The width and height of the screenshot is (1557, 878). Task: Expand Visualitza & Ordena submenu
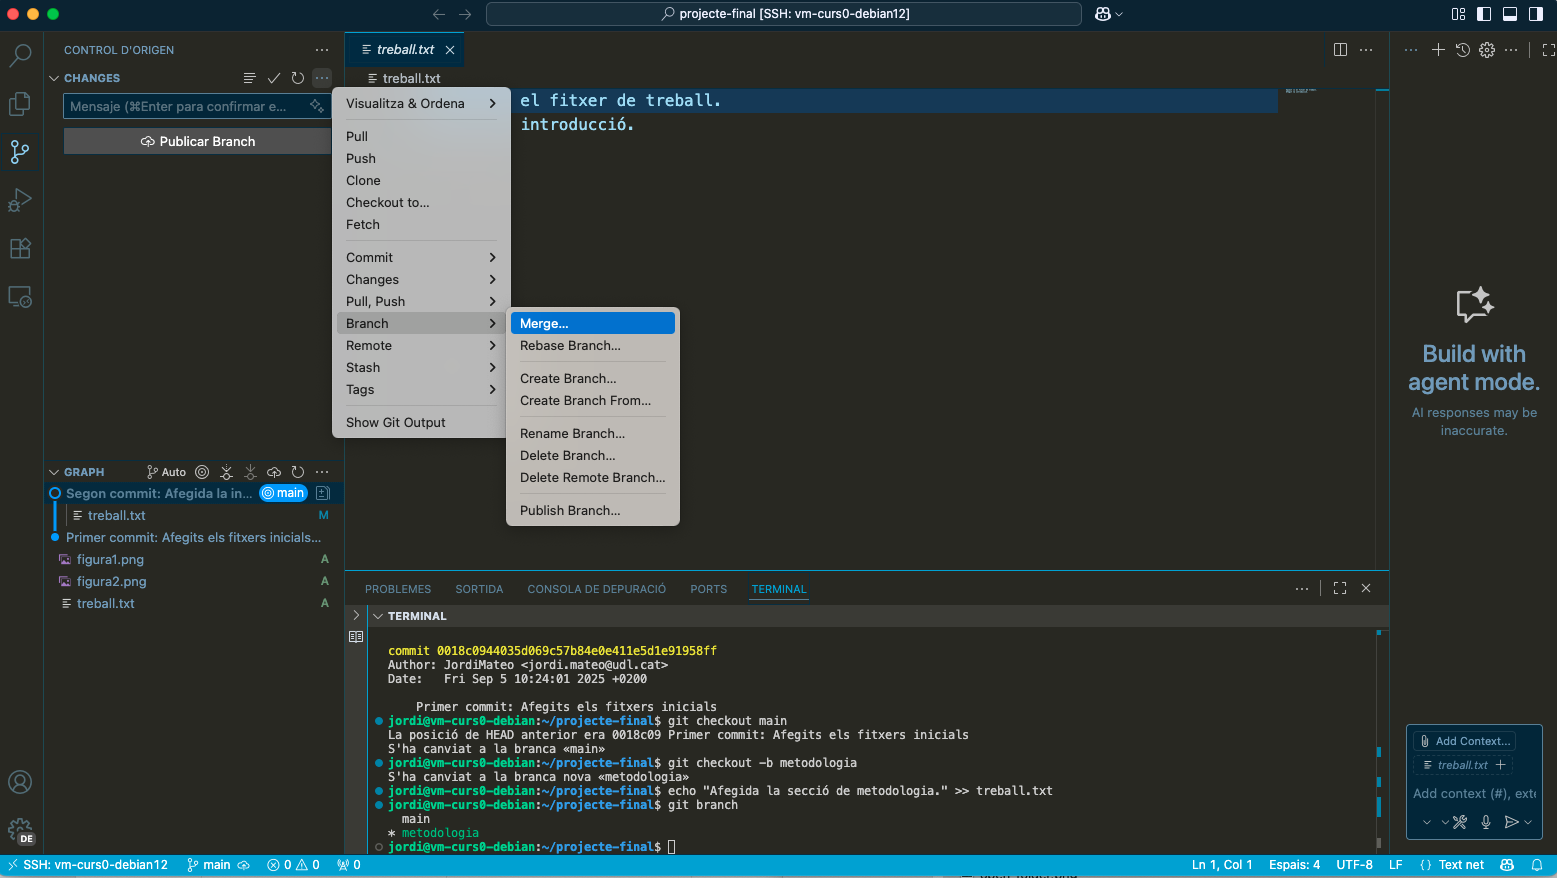[x=421, y=103]
